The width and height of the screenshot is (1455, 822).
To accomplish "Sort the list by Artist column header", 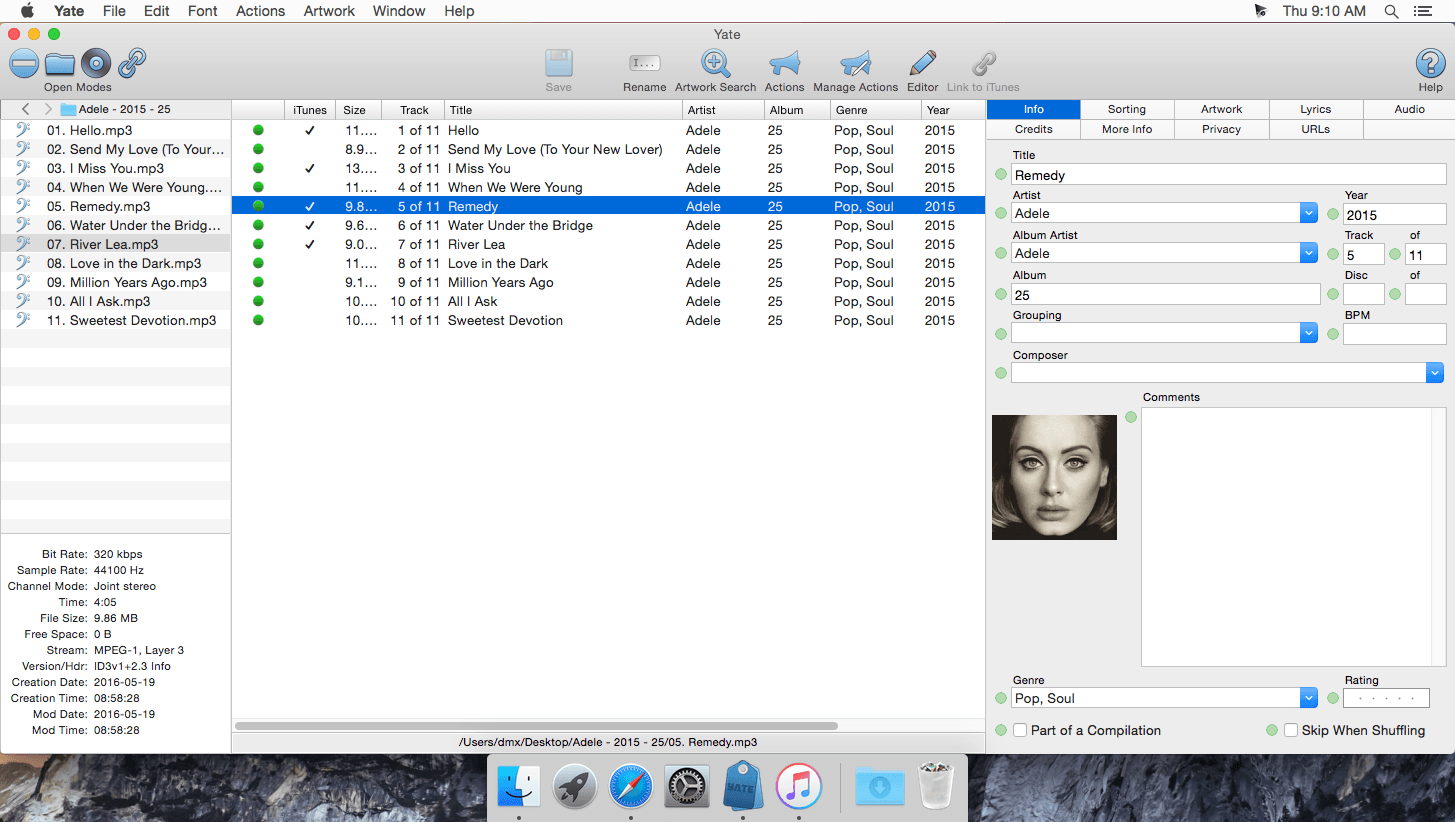I will pyautogui.click(x=723, y=110).
